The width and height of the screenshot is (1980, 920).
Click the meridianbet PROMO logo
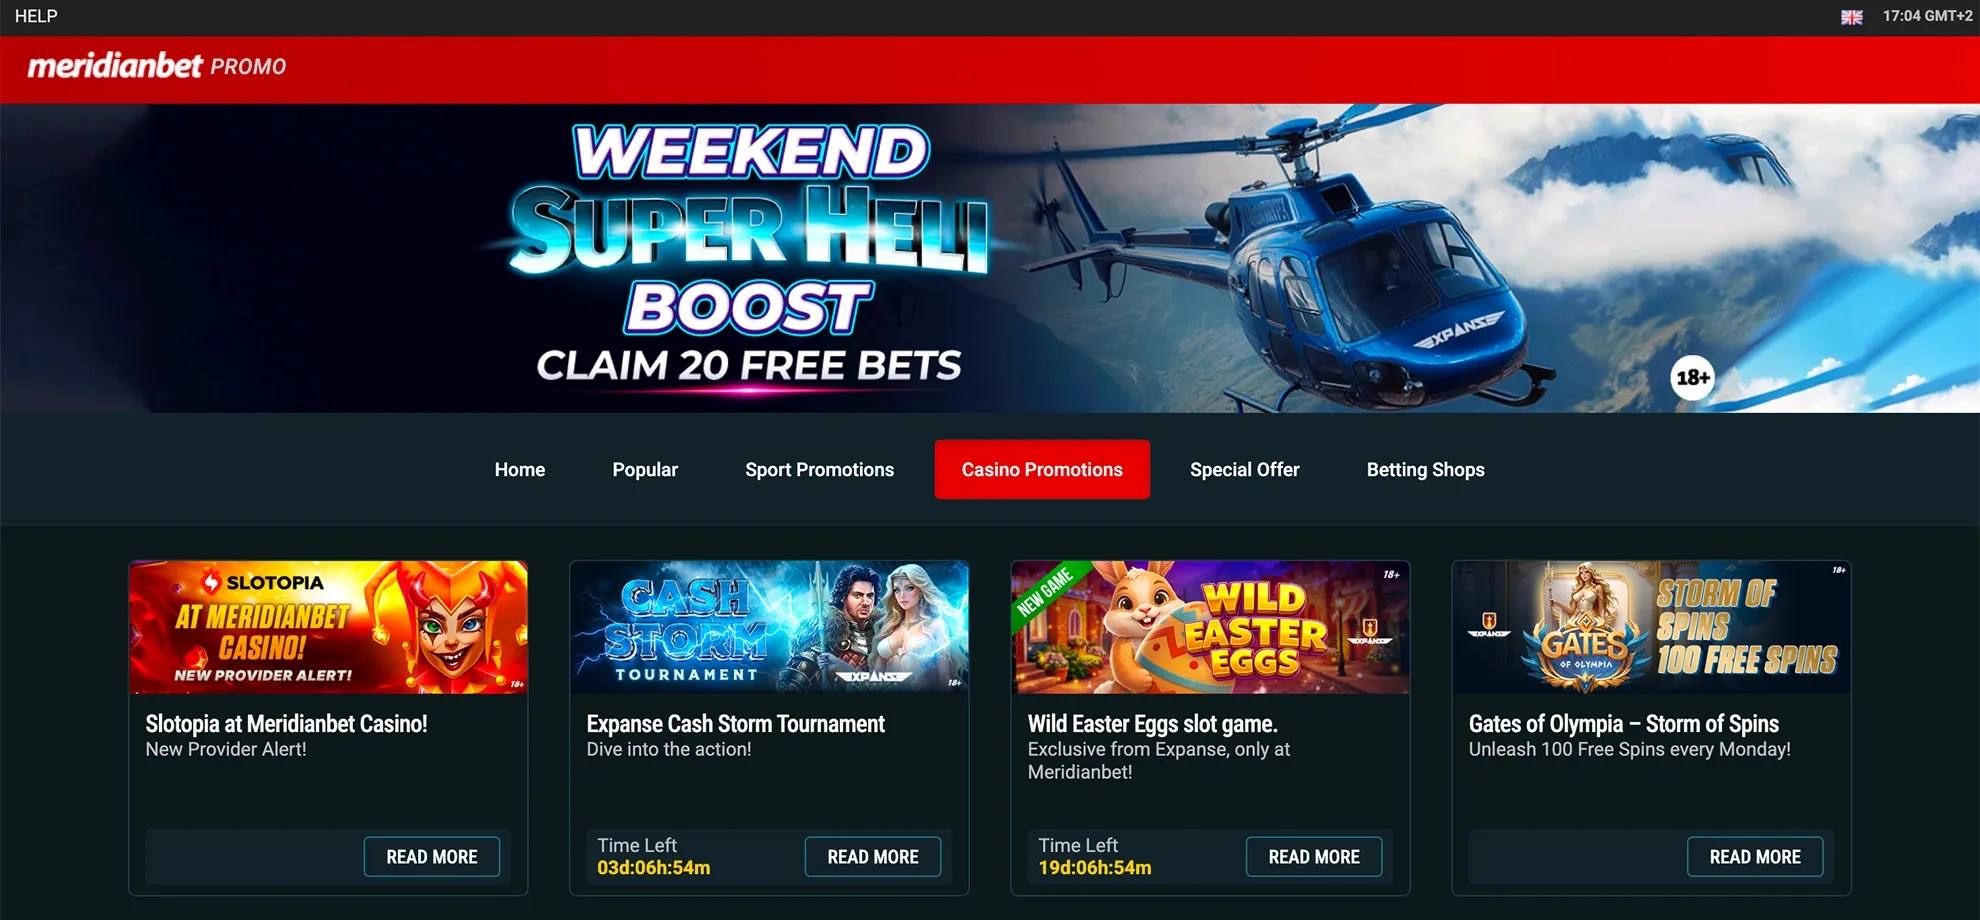coord(157,66)
